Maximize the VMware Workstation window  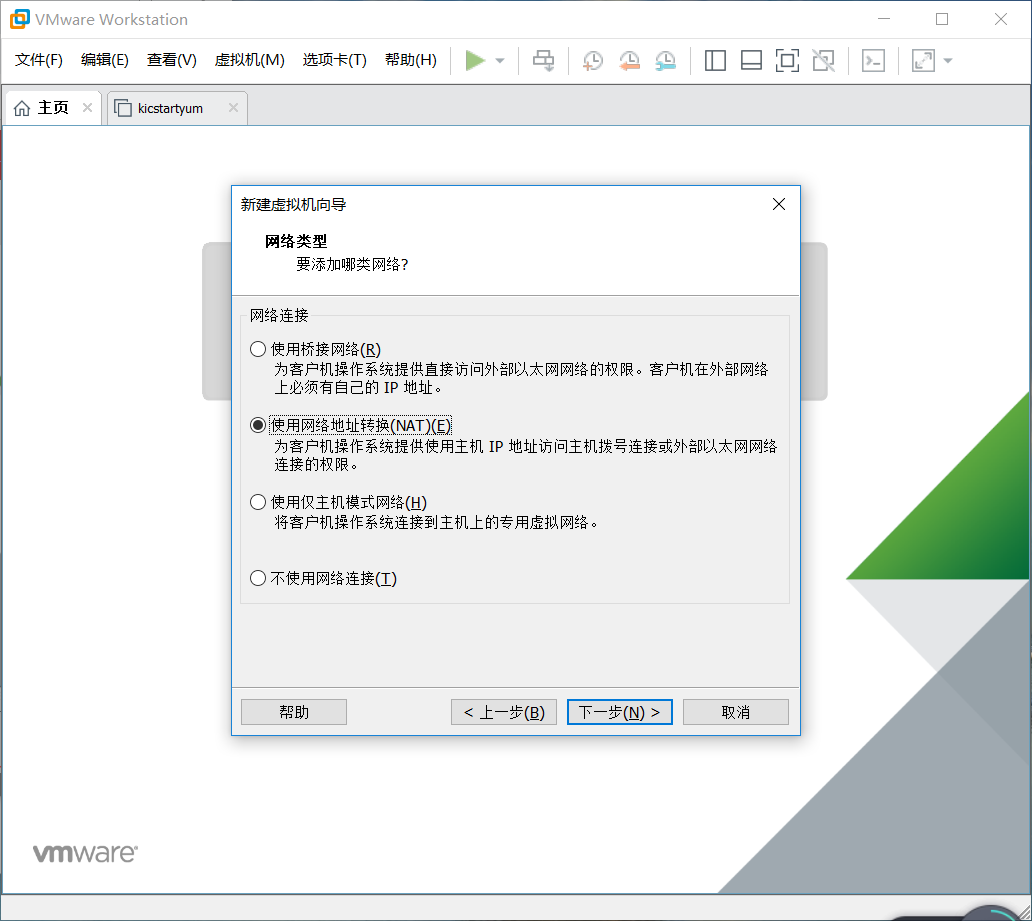pos(942,19)
